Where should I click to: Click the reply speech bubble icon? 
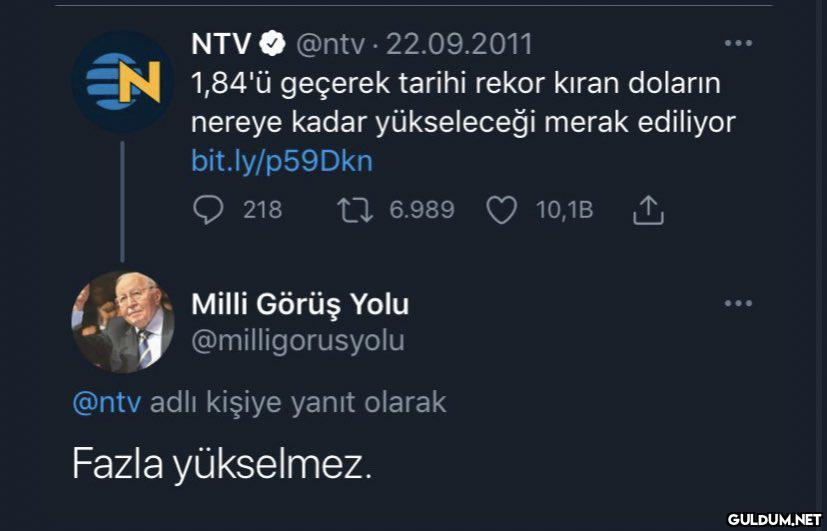tap(206, 210)
